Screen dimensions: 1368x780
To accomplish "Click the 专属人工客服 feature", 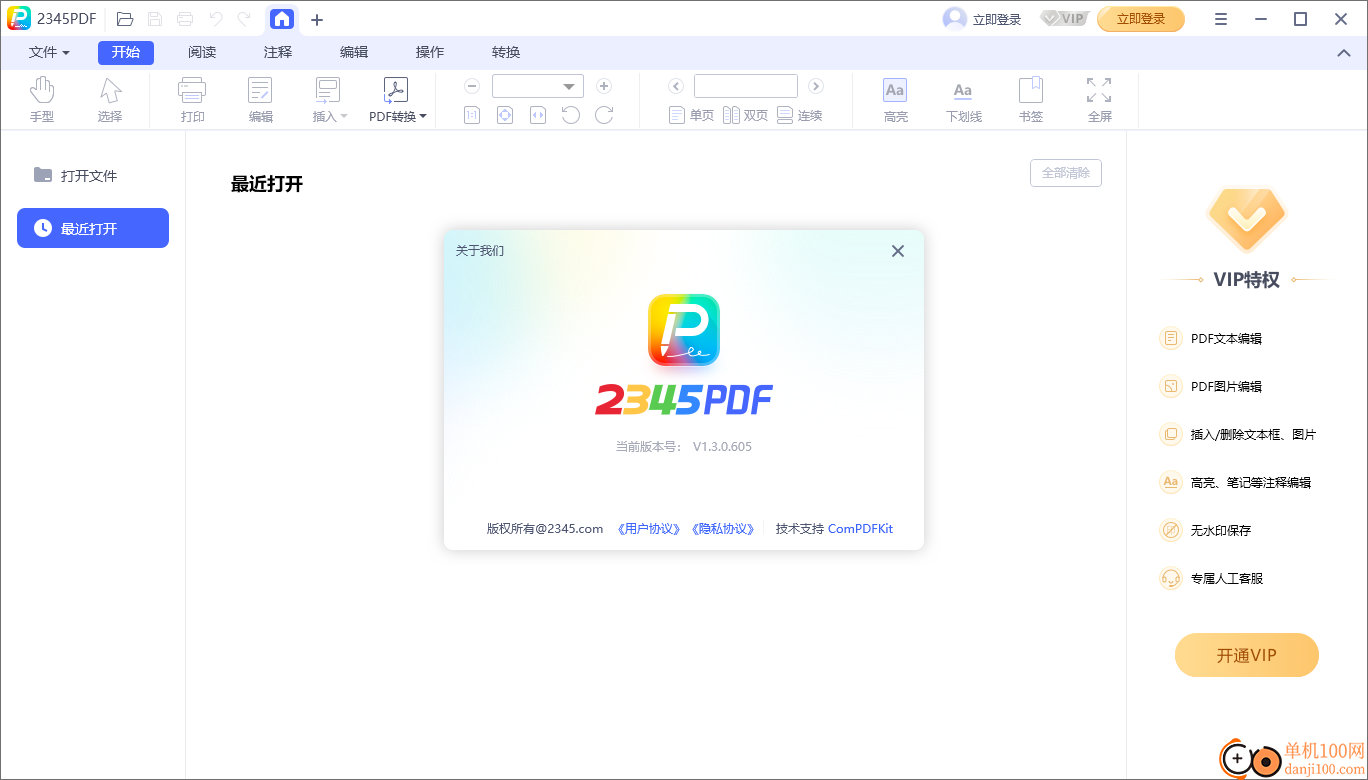I will click(x=1212, y=579).
